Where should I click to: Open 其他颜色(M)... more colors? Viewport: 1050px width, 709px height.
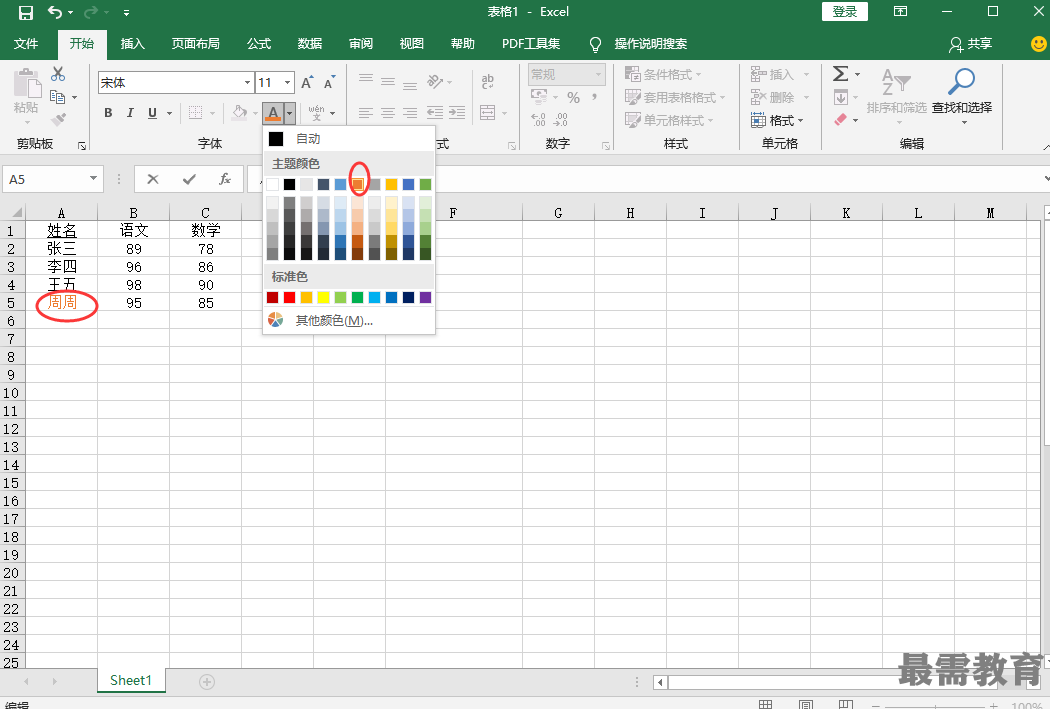(x=348, y=320)
